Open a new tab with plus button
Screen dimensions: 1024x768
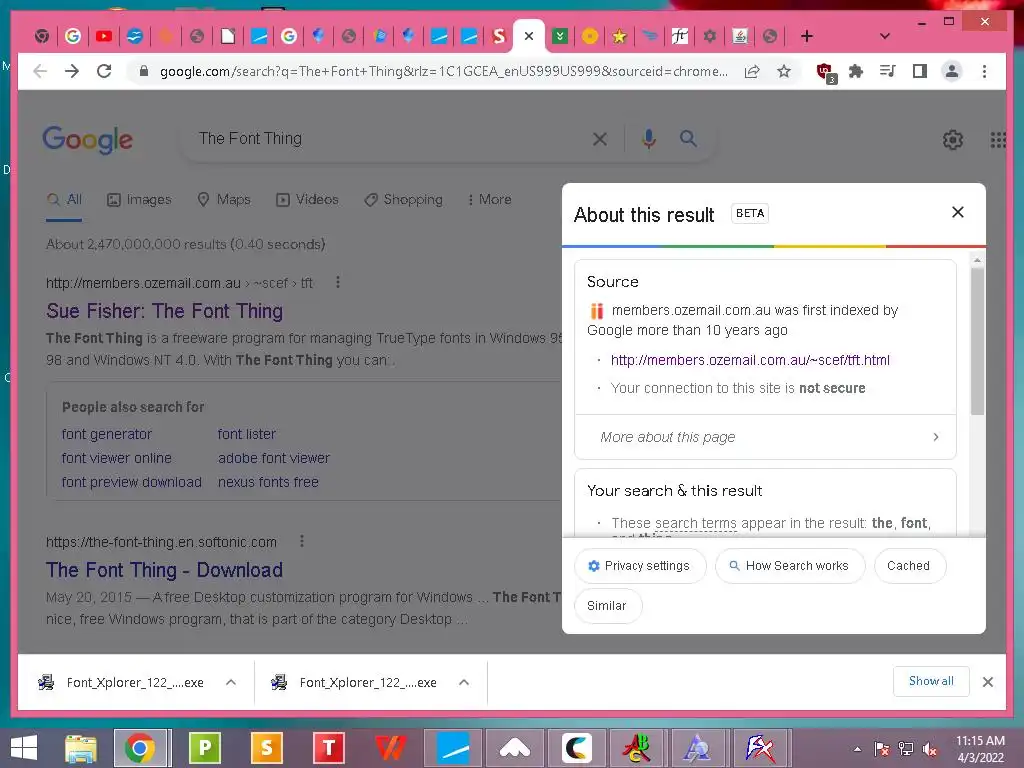pyautogui.click(x=807, y=36)
